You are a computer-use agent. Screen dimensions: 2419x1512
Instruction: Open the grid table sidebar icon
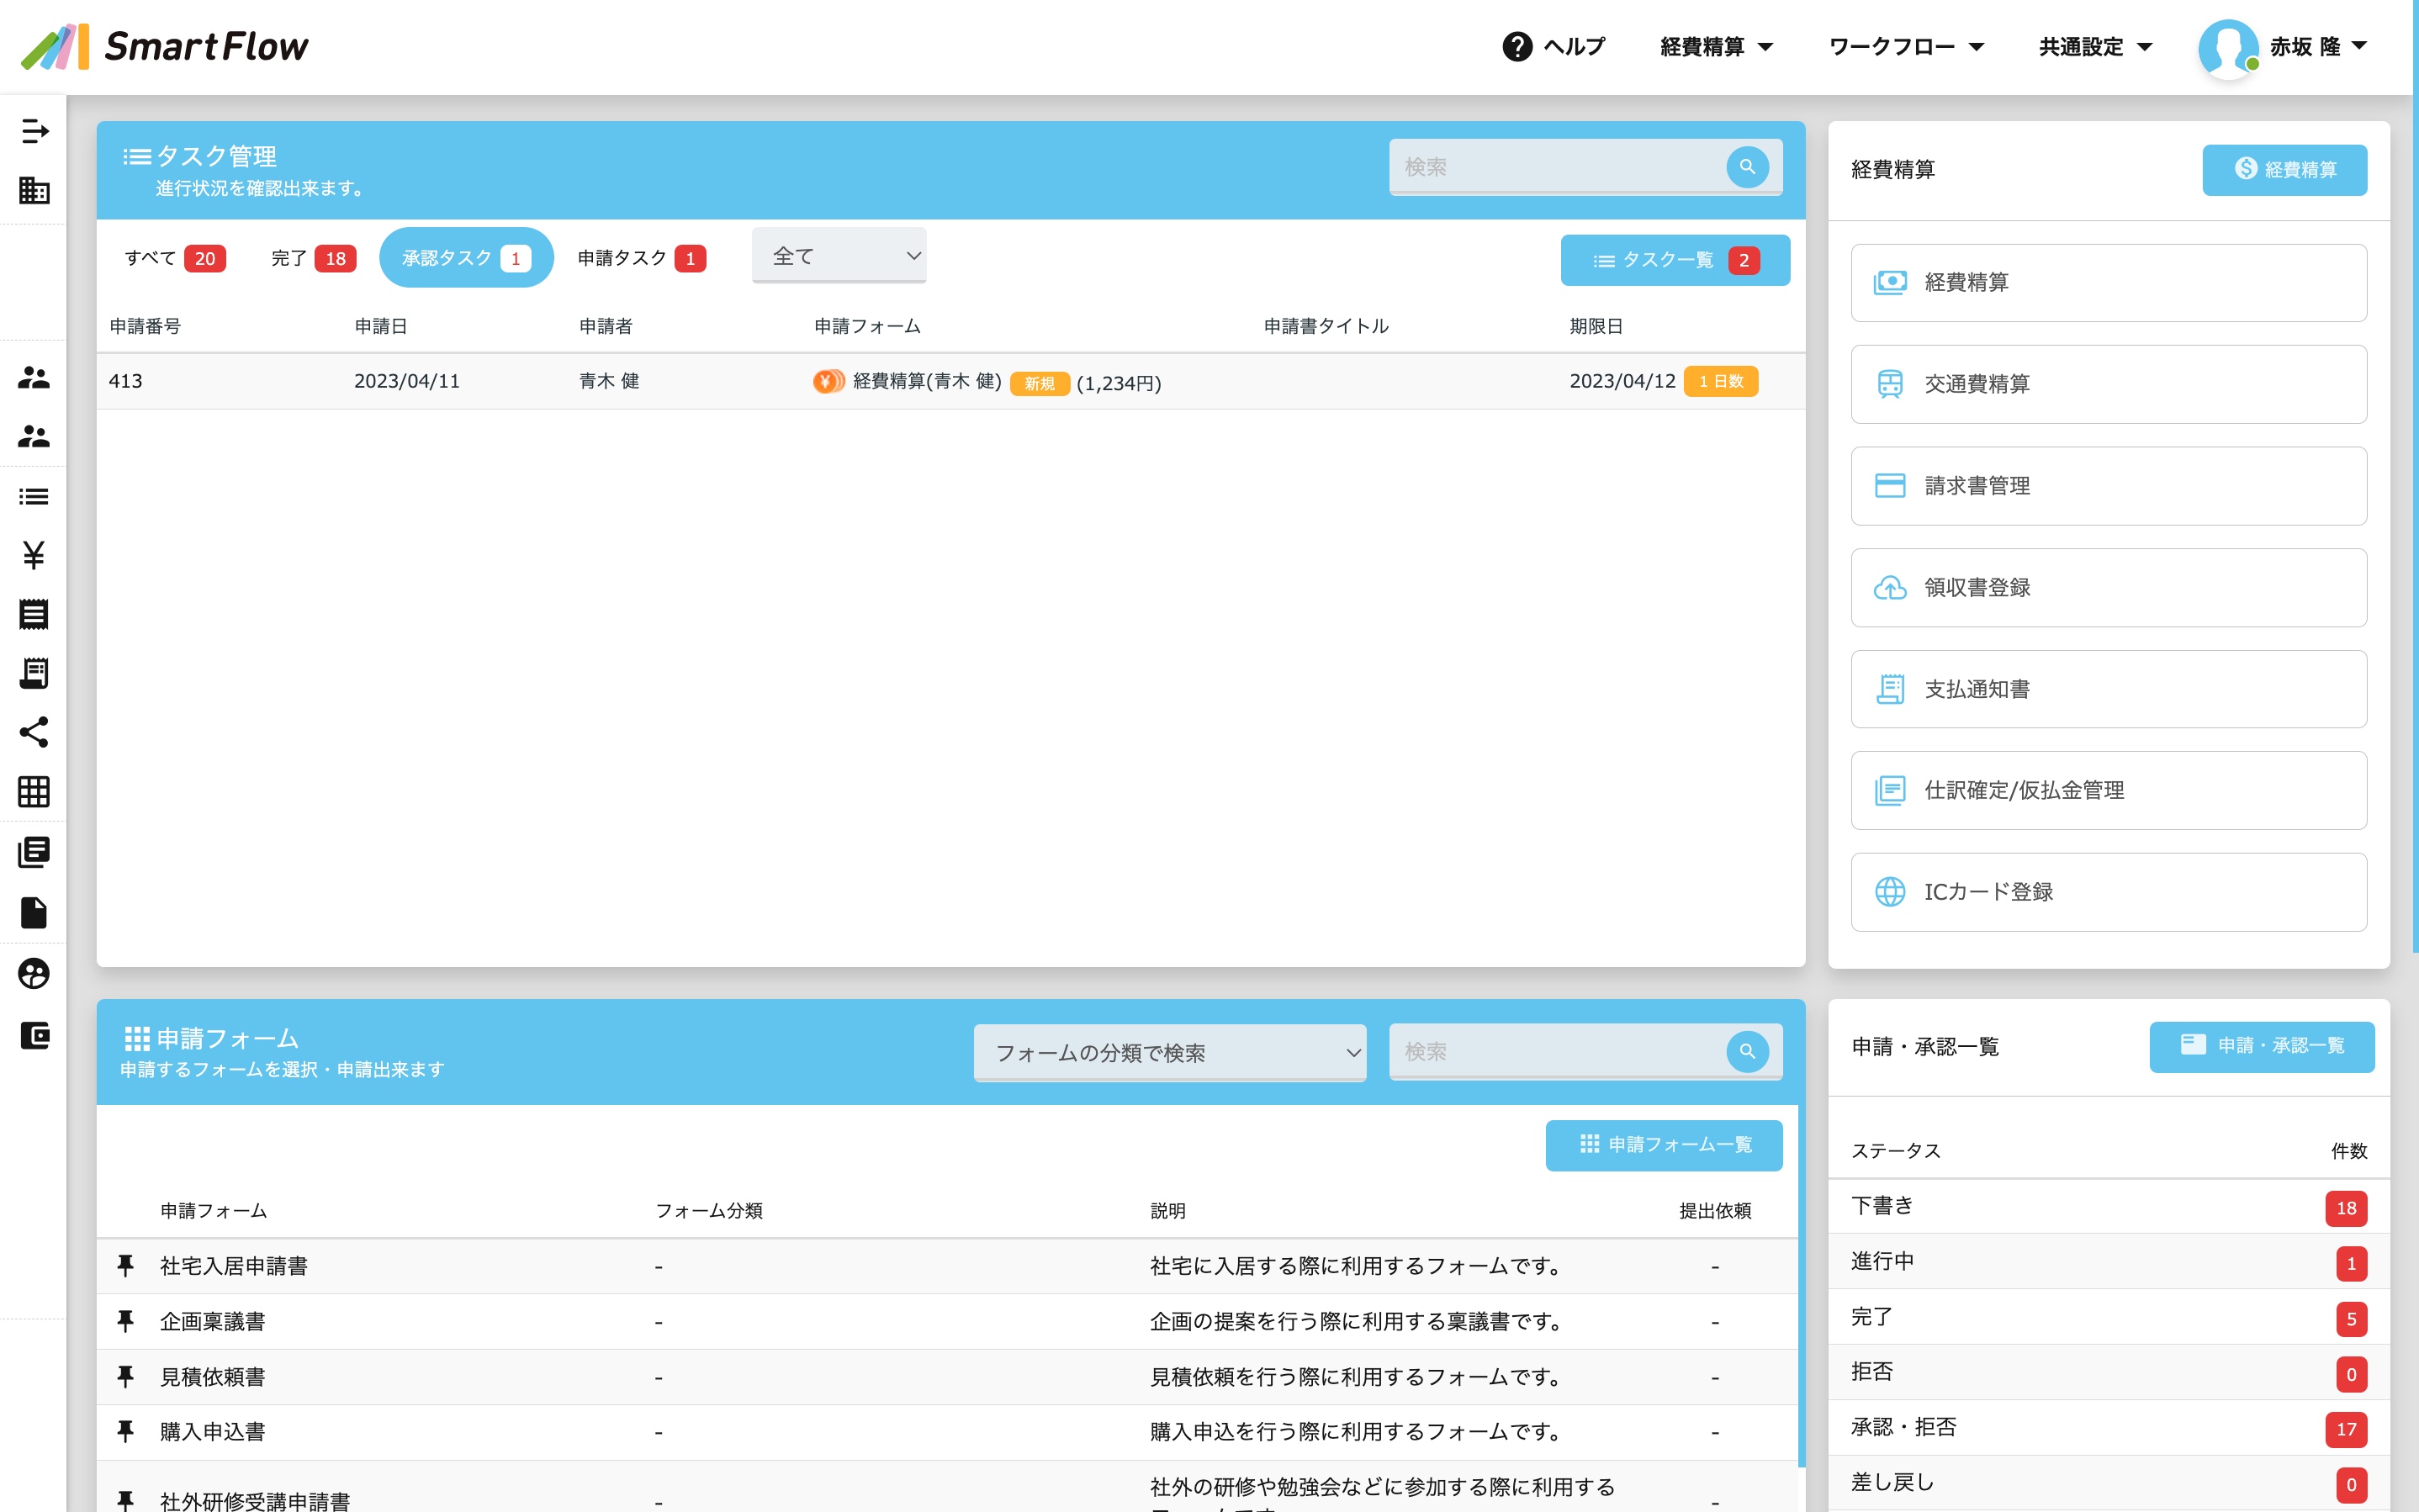click(x=34, y=792)
